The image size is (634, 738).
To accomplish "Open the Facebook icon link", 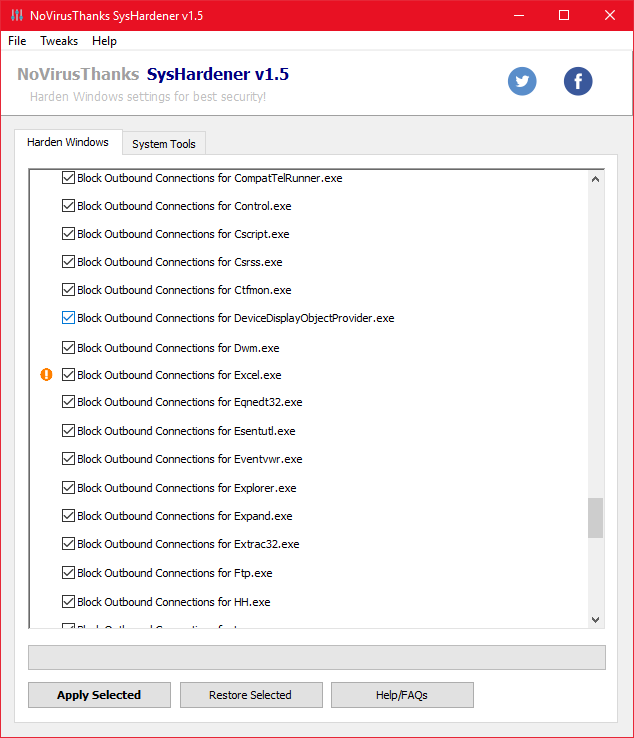I will pos(578,81).
